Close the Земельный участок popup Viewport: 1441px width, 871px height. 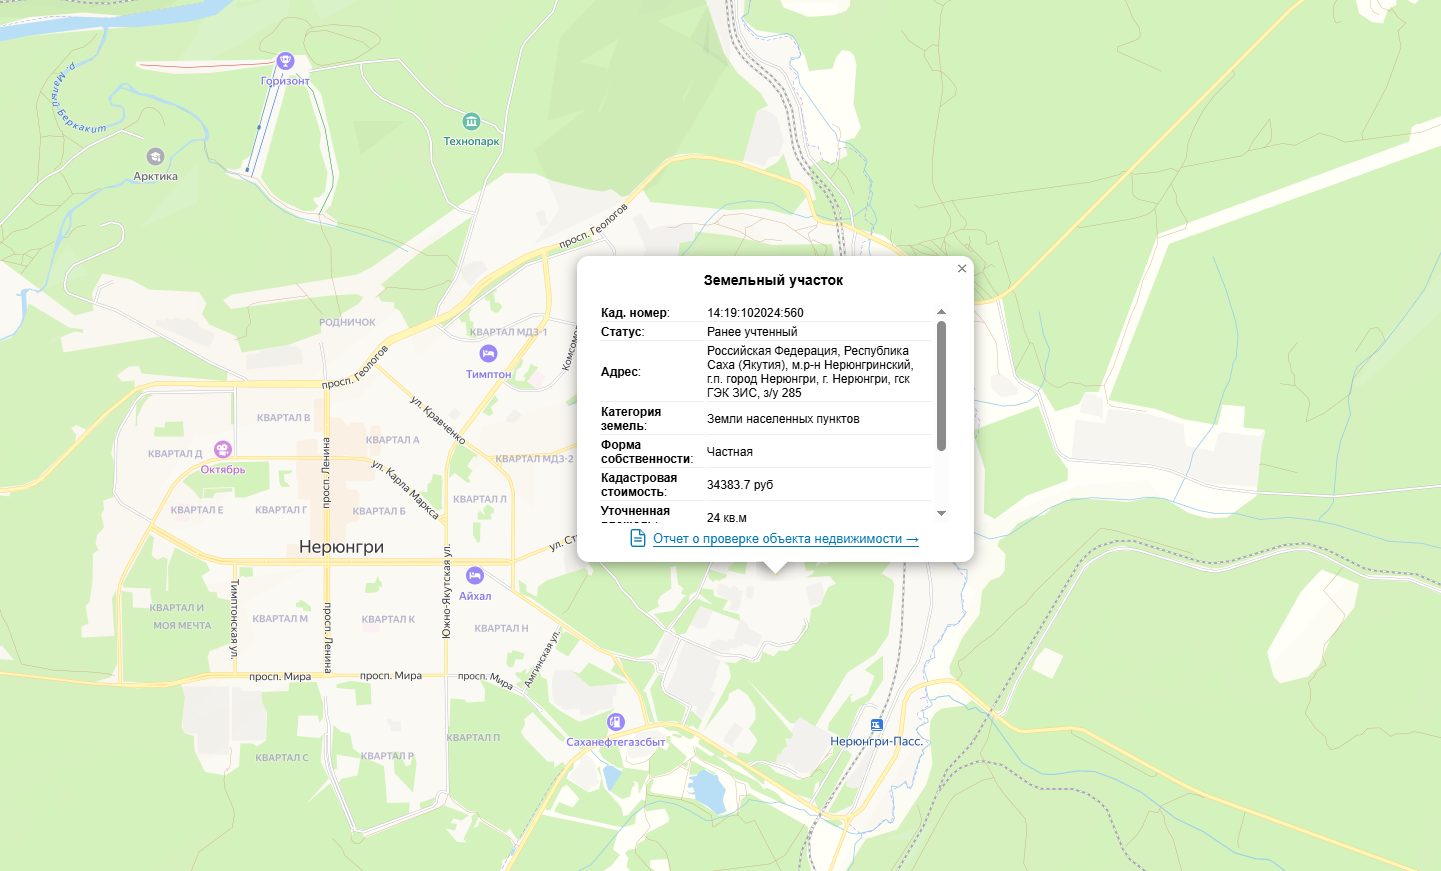[962, 268]
